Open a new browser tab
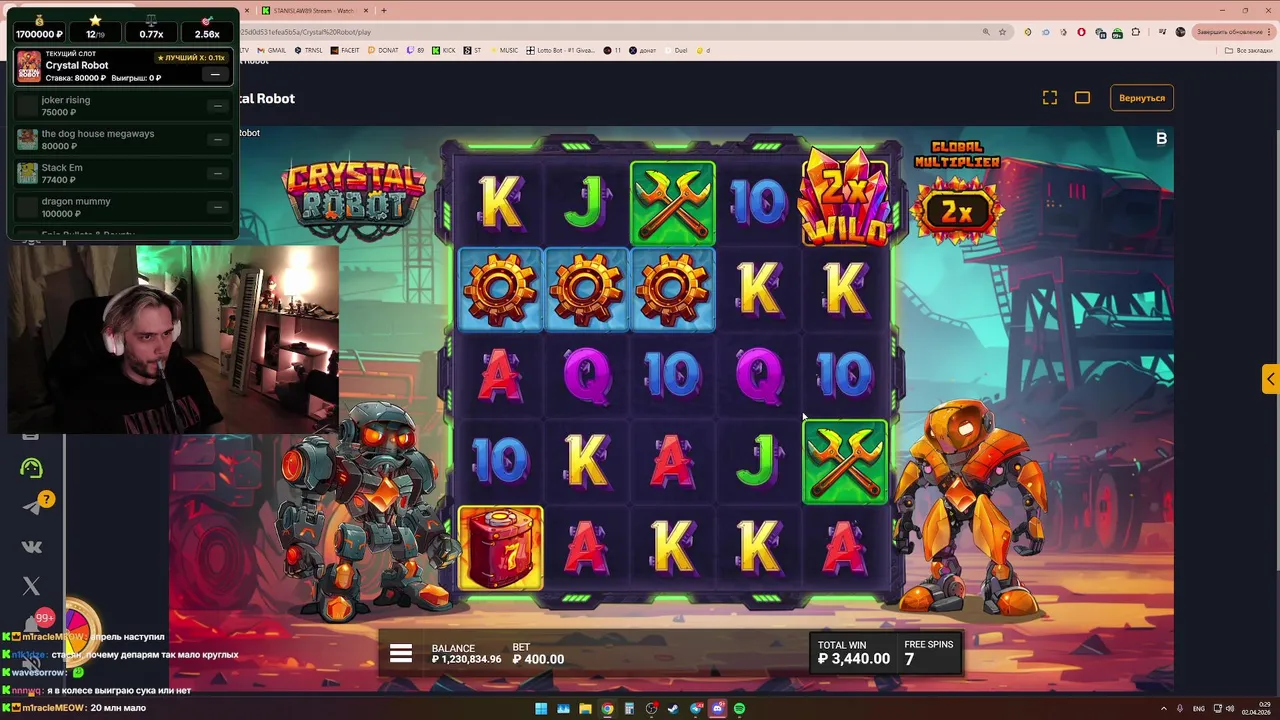The image size is (1280, 720). [384, 10]
